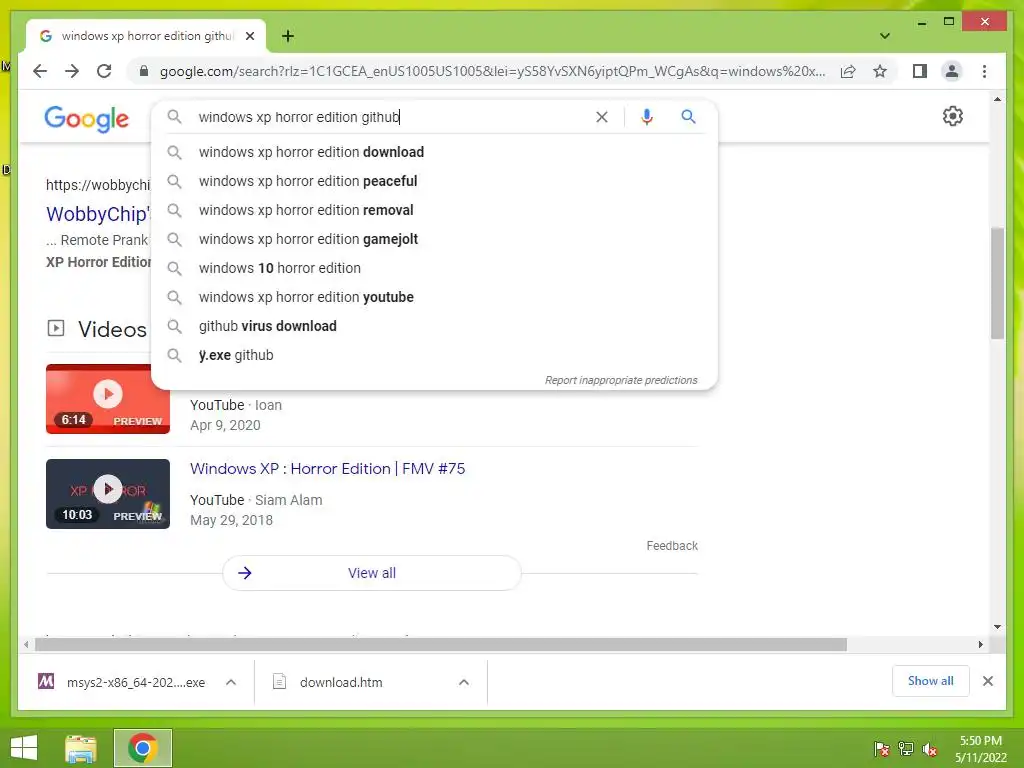Open the WobbyChip search result title
The width and height of the screenshot is (1024, 768).
(x=98, y=214)
